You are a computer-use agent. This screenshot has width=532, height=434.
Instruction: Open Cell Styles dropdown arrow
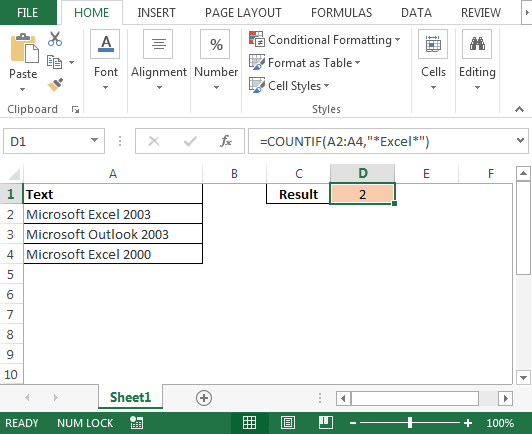point(326,86)
